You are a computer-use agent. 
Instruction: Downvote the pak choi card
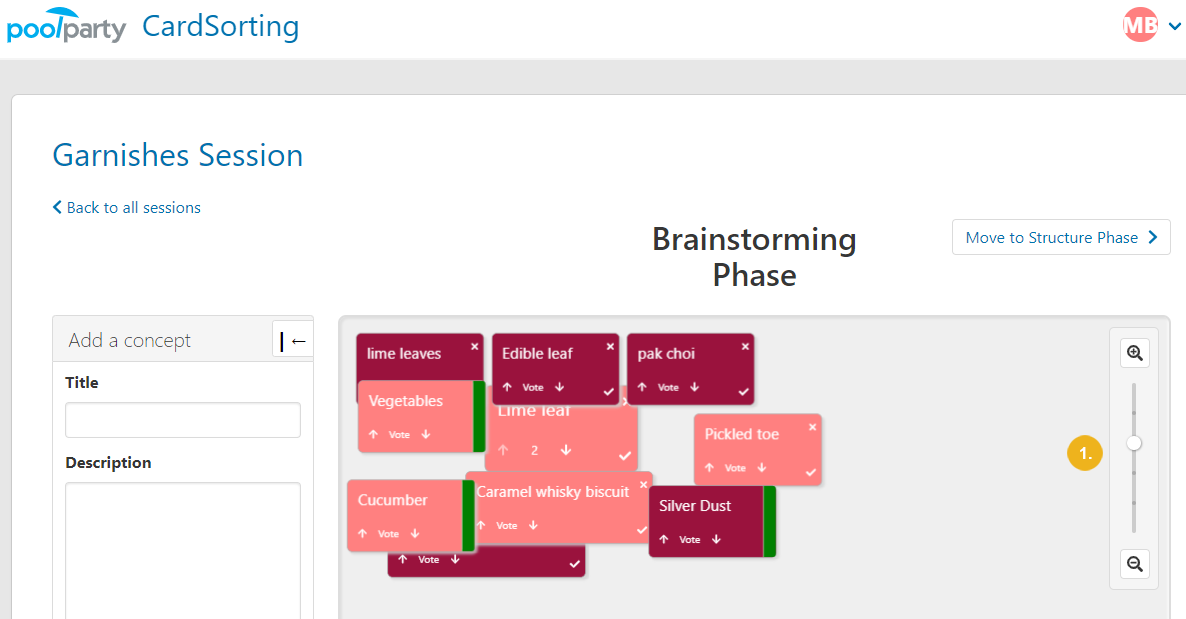694,387
